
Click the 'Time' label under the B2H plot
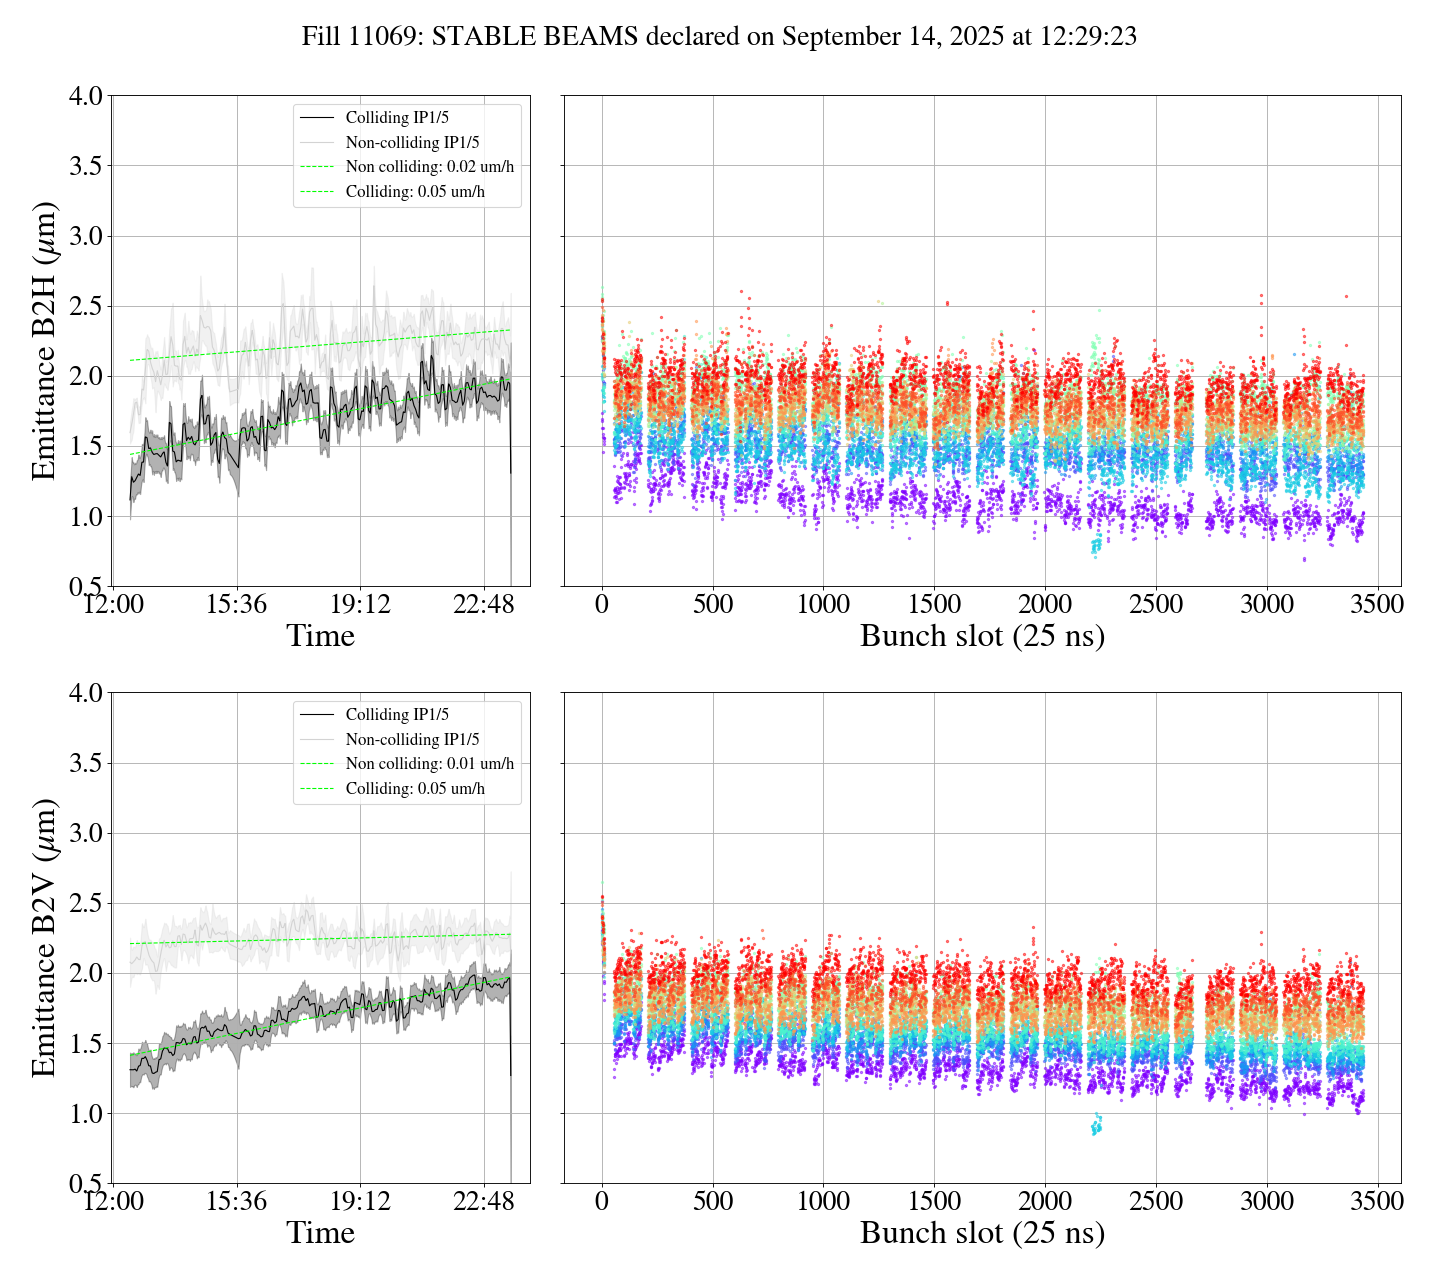320,636
